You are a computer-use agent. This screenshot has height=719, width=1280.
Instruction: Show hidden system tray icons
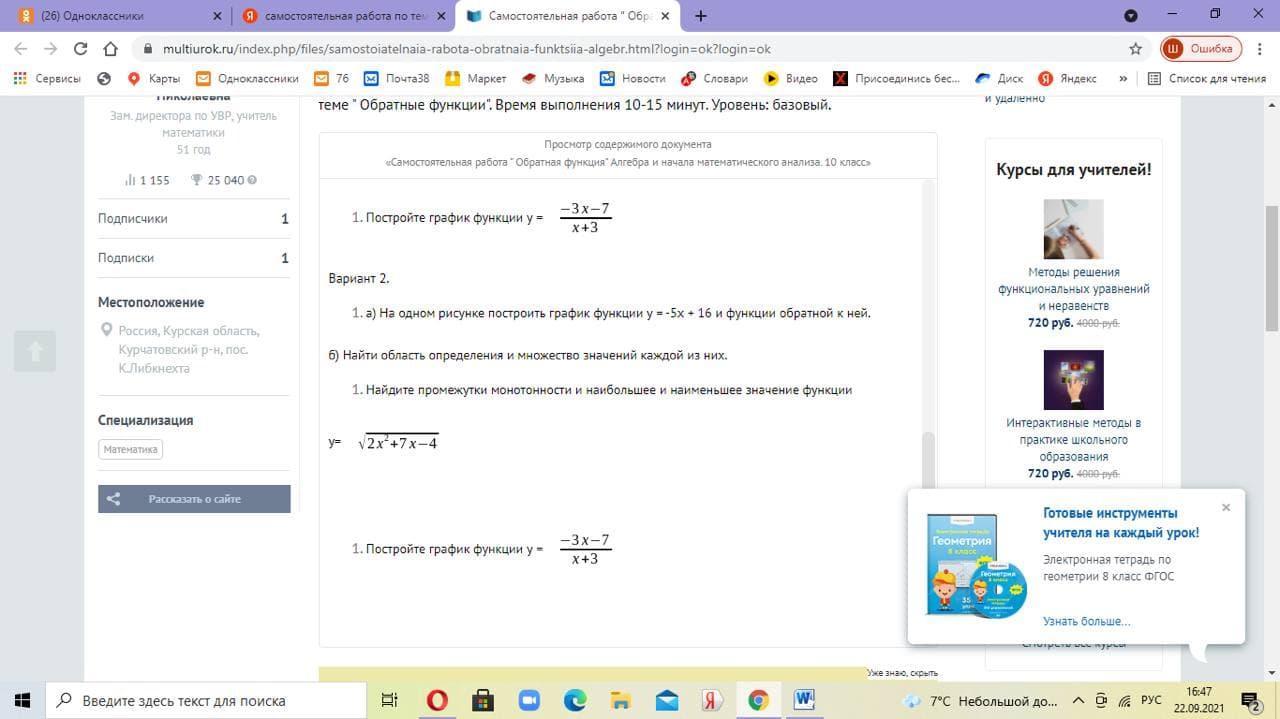pyautogui.click(x=1078, y=700)
